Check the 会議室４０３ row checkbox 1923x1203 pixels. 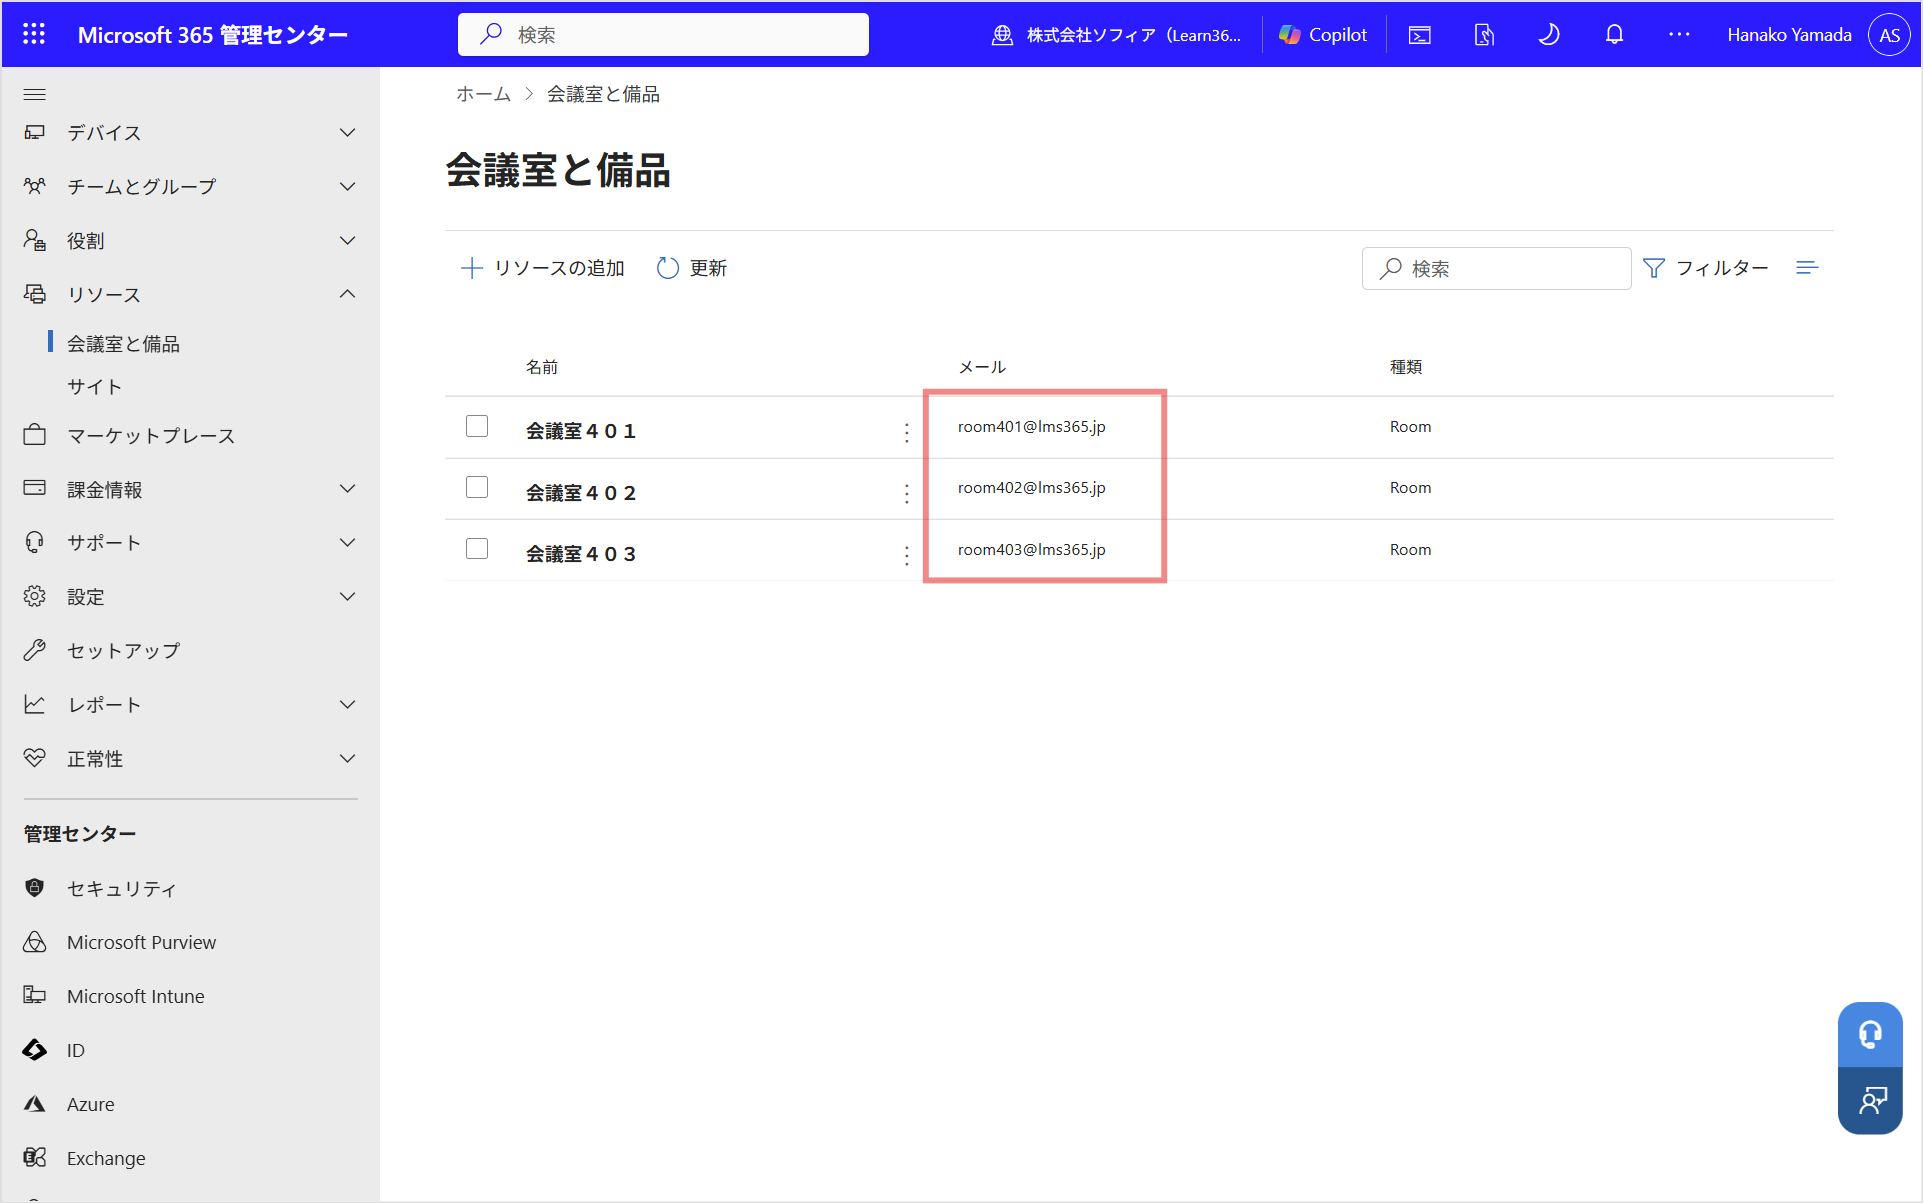pos(477,549)
